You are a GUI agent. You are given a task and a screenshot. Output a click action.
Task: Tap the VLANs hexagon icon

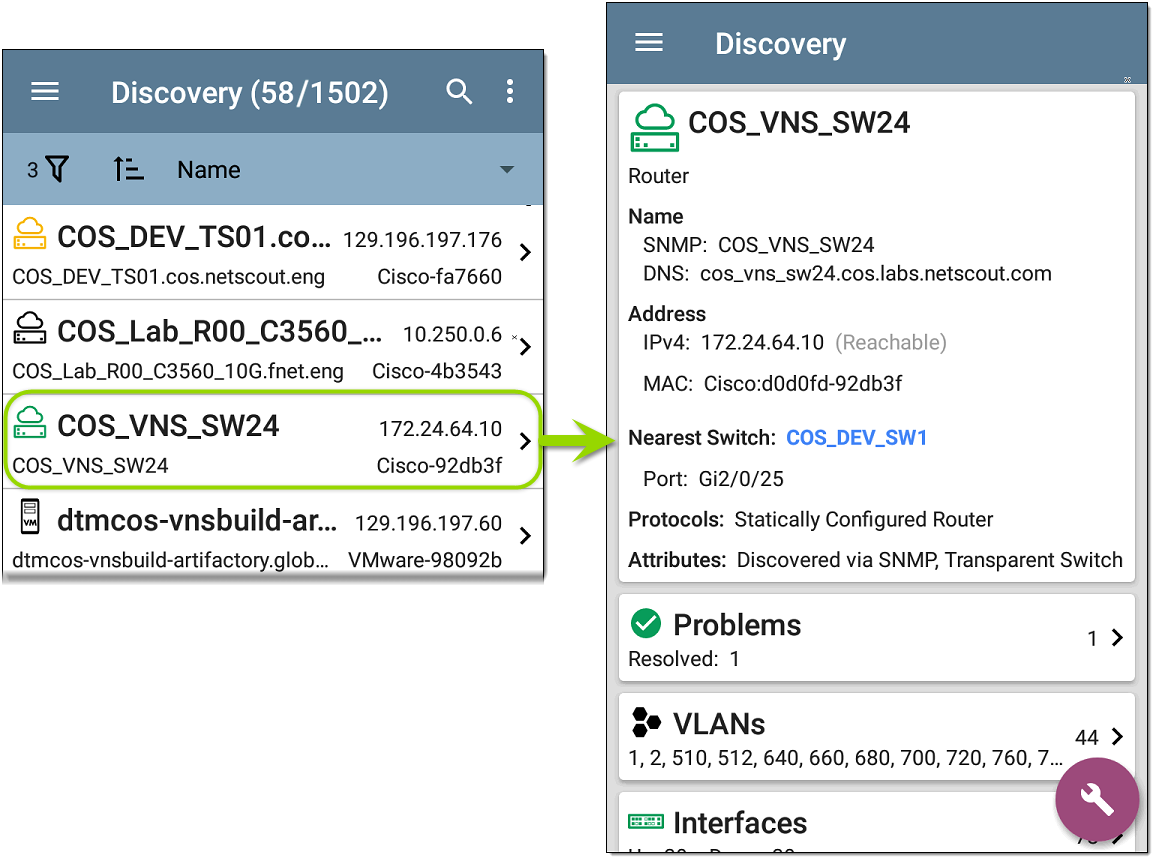[x=646, y=722]
